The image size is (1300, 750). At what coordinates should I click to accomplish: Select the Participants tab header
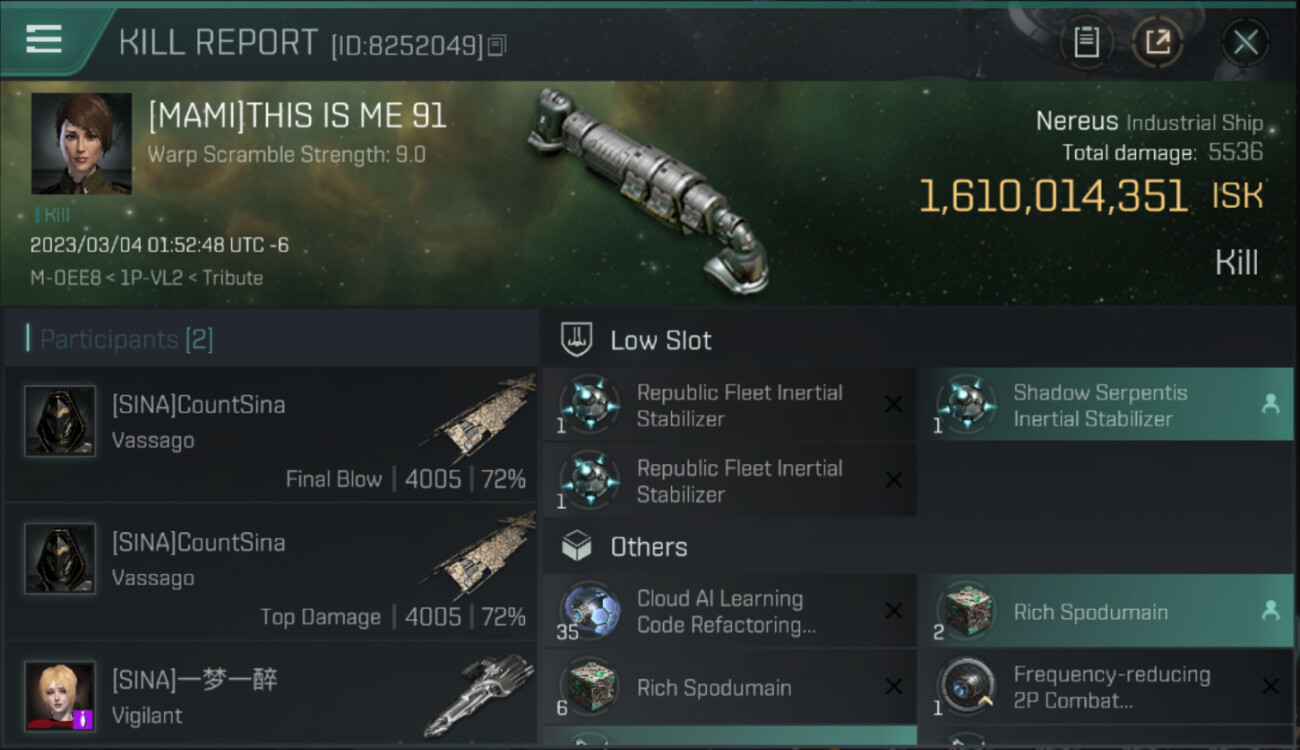(x=126, y=339)
